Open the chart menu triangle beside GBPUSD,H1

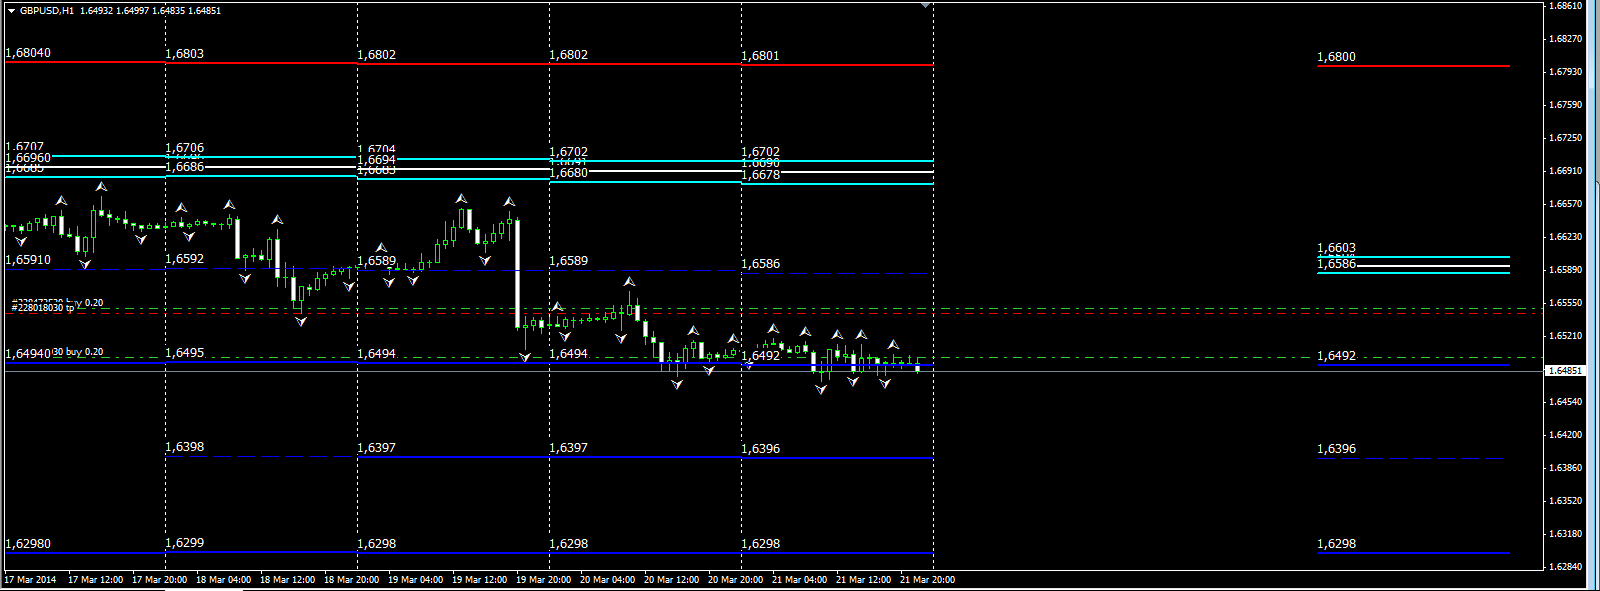[x=11, y=10]
